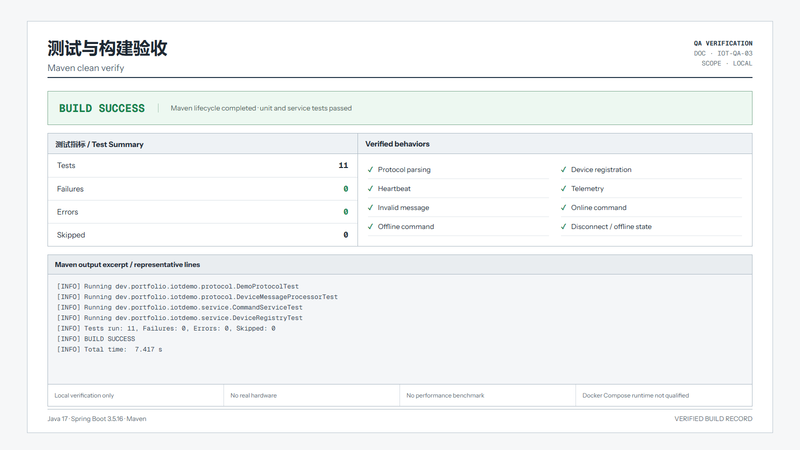The image size is (800, 450).
Task: Click the checkmark beside Device registration
Action: [564, 169]
